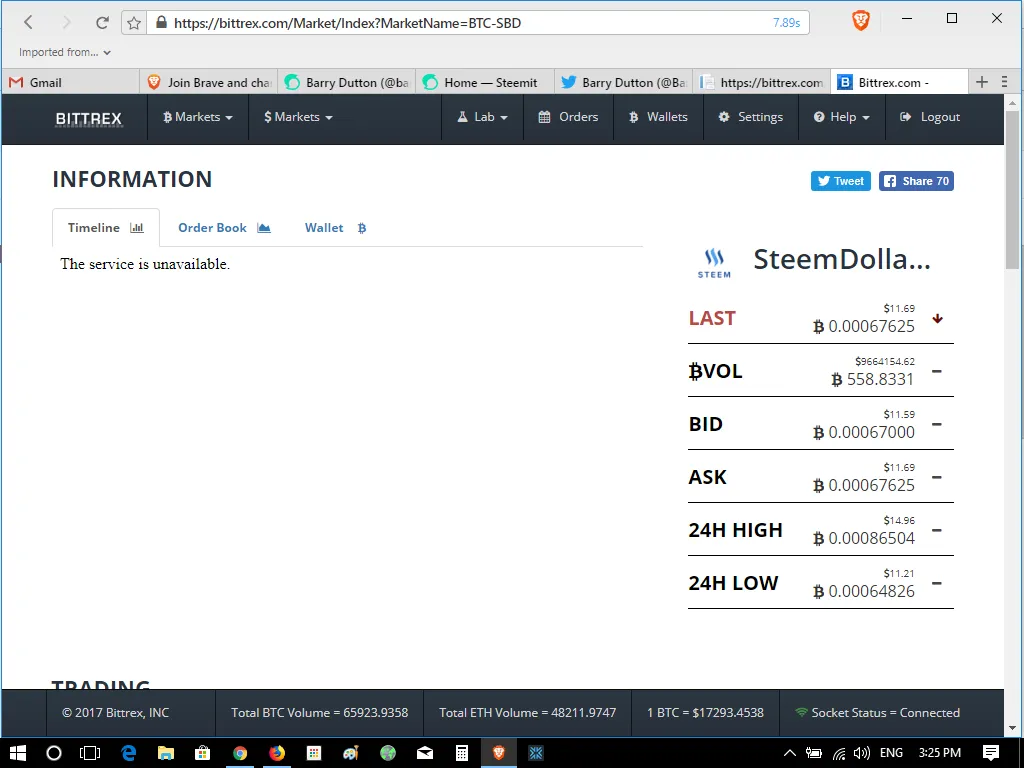
Task: Open File Explorer from the taskbar
Action: [166, 753]
